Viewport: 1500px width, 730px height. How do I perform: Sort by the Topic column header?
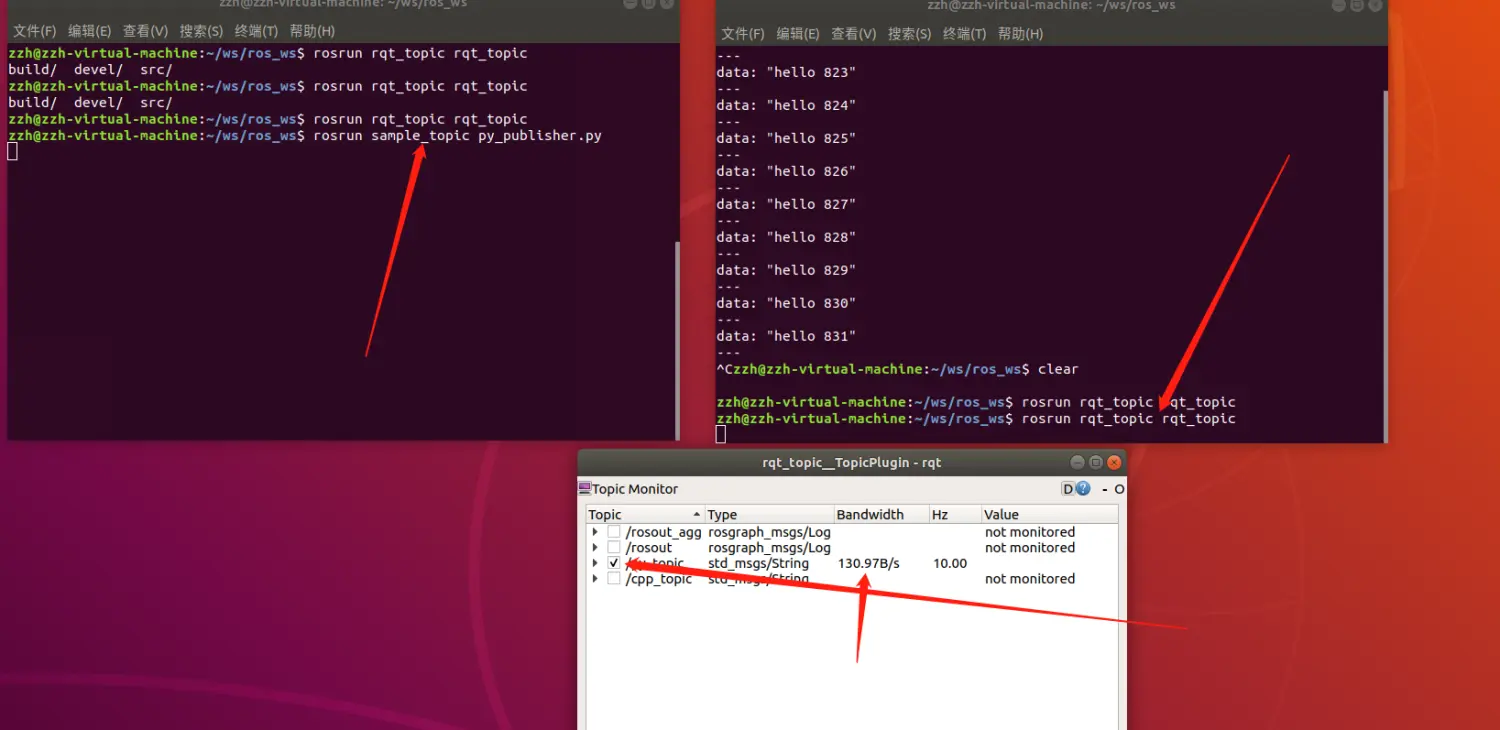[645, 514]
